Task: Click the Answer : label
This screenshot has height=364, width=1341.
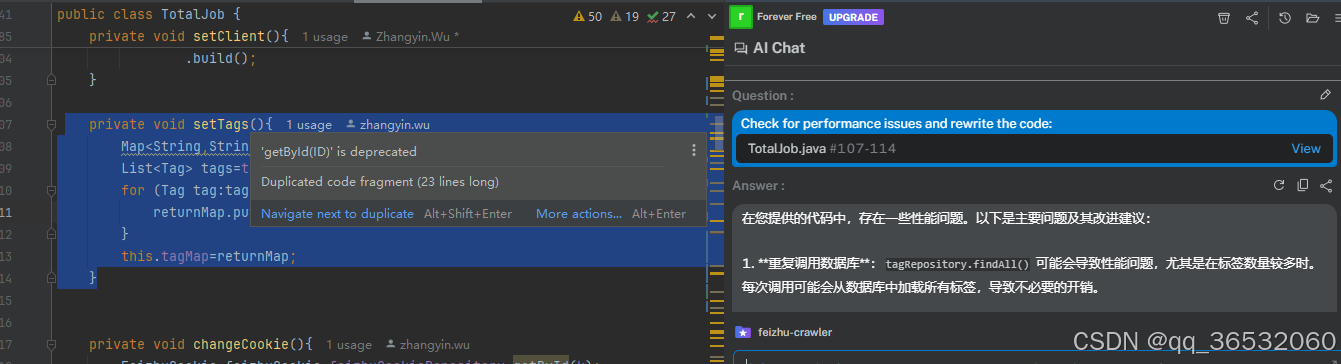Action: coord(758,185)
